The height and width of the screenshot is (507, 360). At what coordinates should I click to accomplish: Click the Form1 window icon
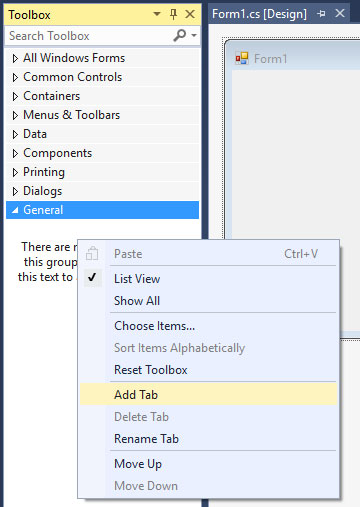point(242,58)
